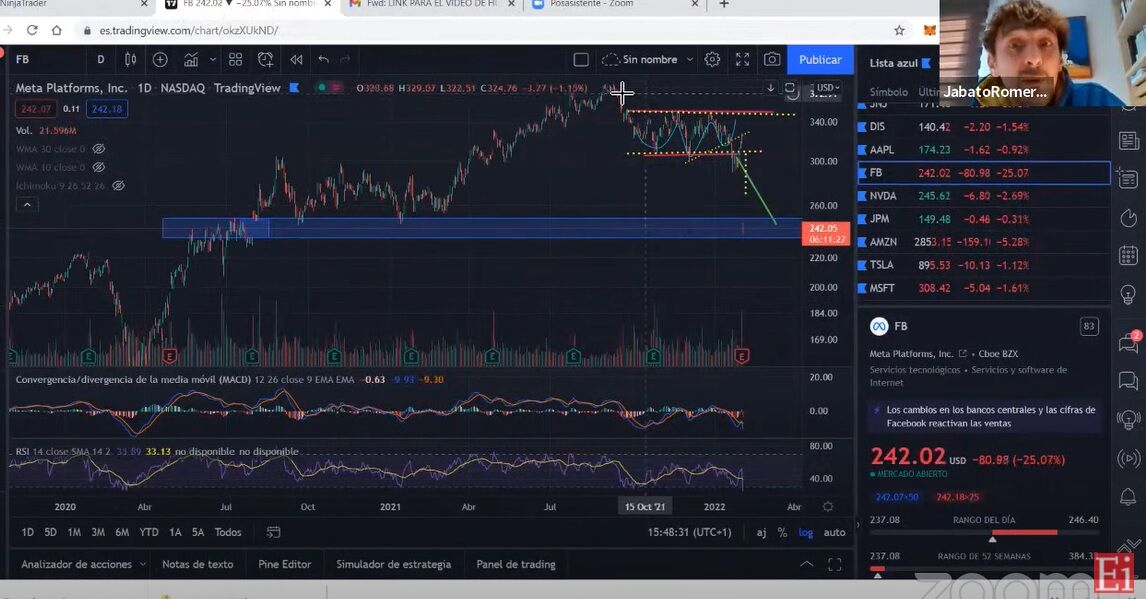Redo the chart action

[x=345, y=59]
